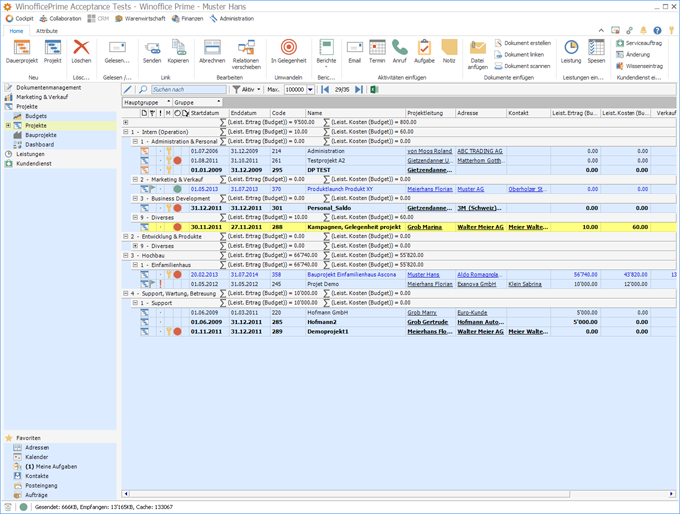Image resolution: width=680 pixels, height=514 pixels.
Task: Insert an Email activity
Action: tap(355, 52)
